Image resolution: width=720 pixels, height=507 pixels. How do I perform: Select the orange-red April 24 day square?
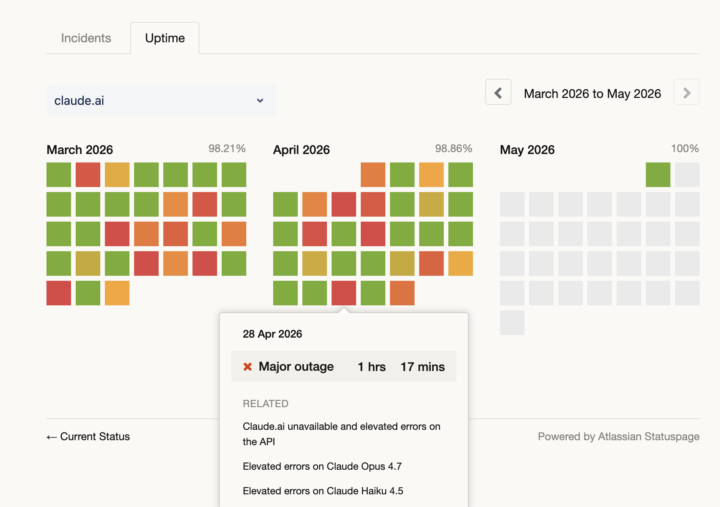[431, 263]
